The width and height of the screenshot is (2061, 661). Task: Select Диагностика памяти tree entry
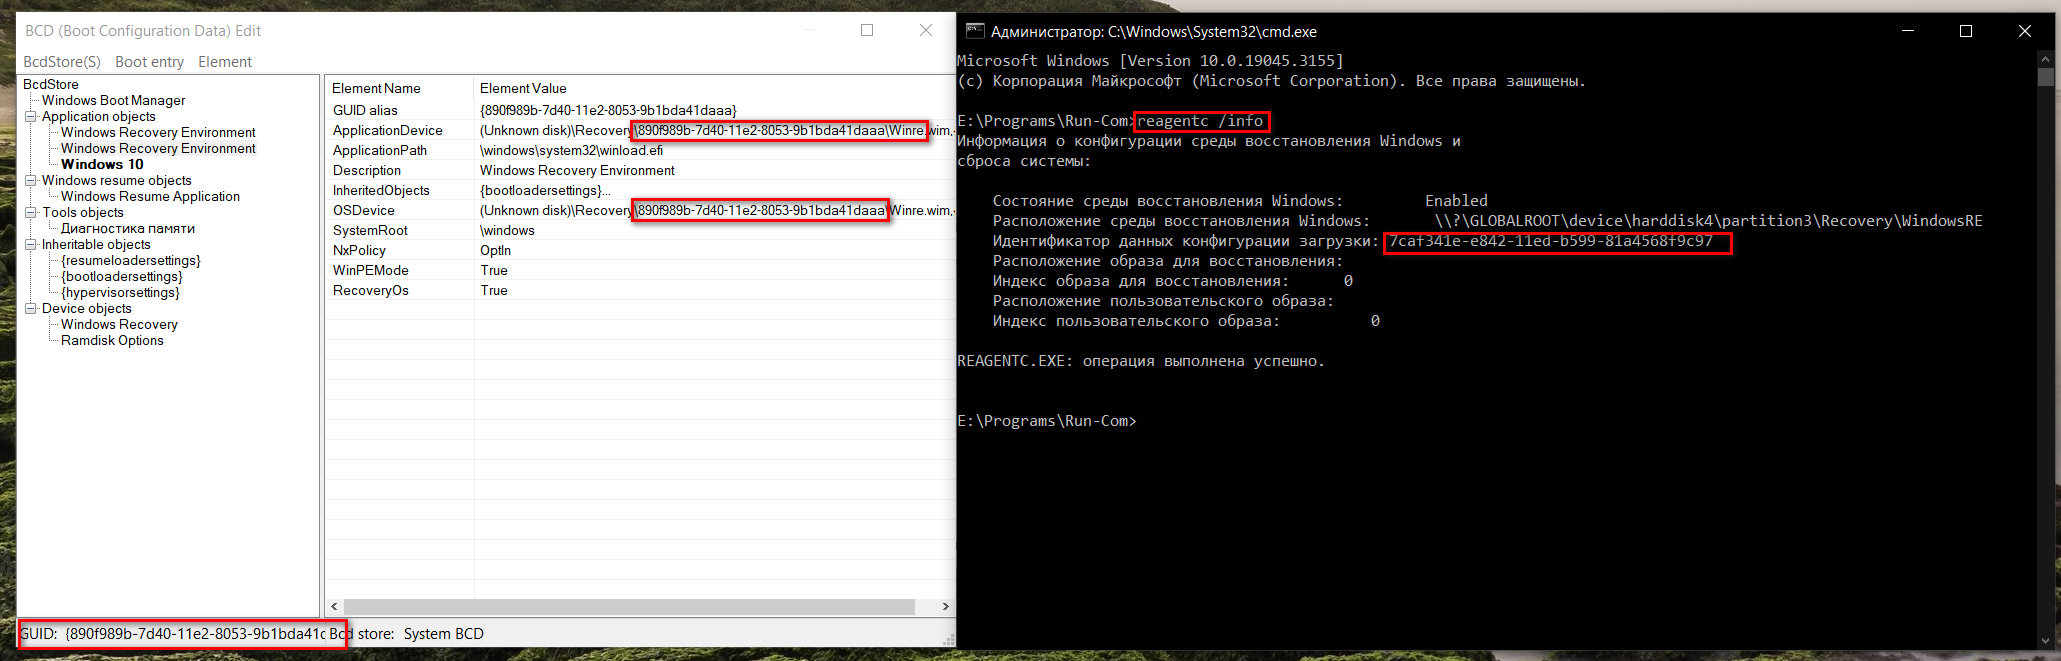click(x=128, y=228)
